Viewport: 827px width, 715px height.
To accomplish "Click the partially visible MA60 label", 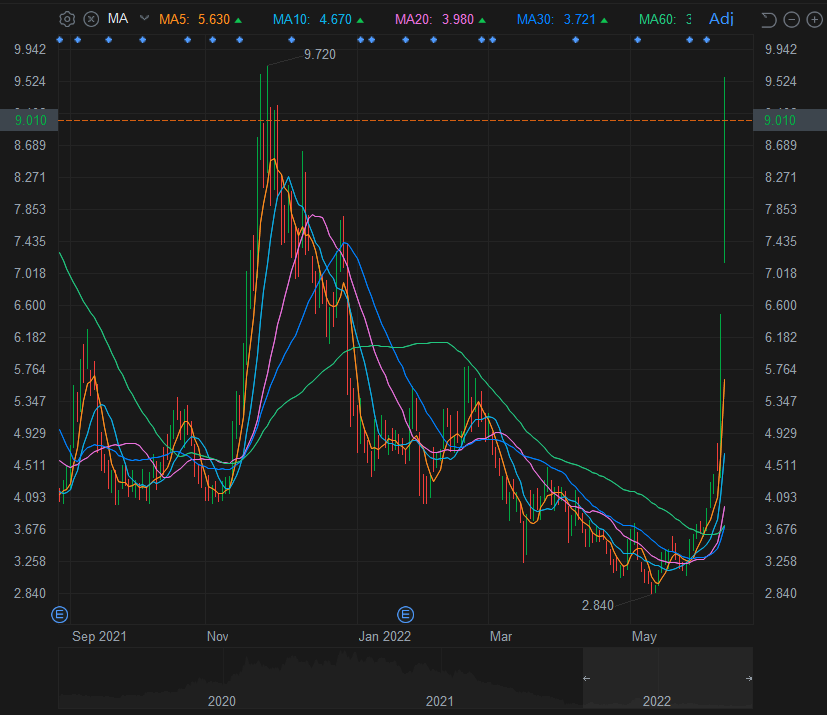I will click(x=658, y=20).
